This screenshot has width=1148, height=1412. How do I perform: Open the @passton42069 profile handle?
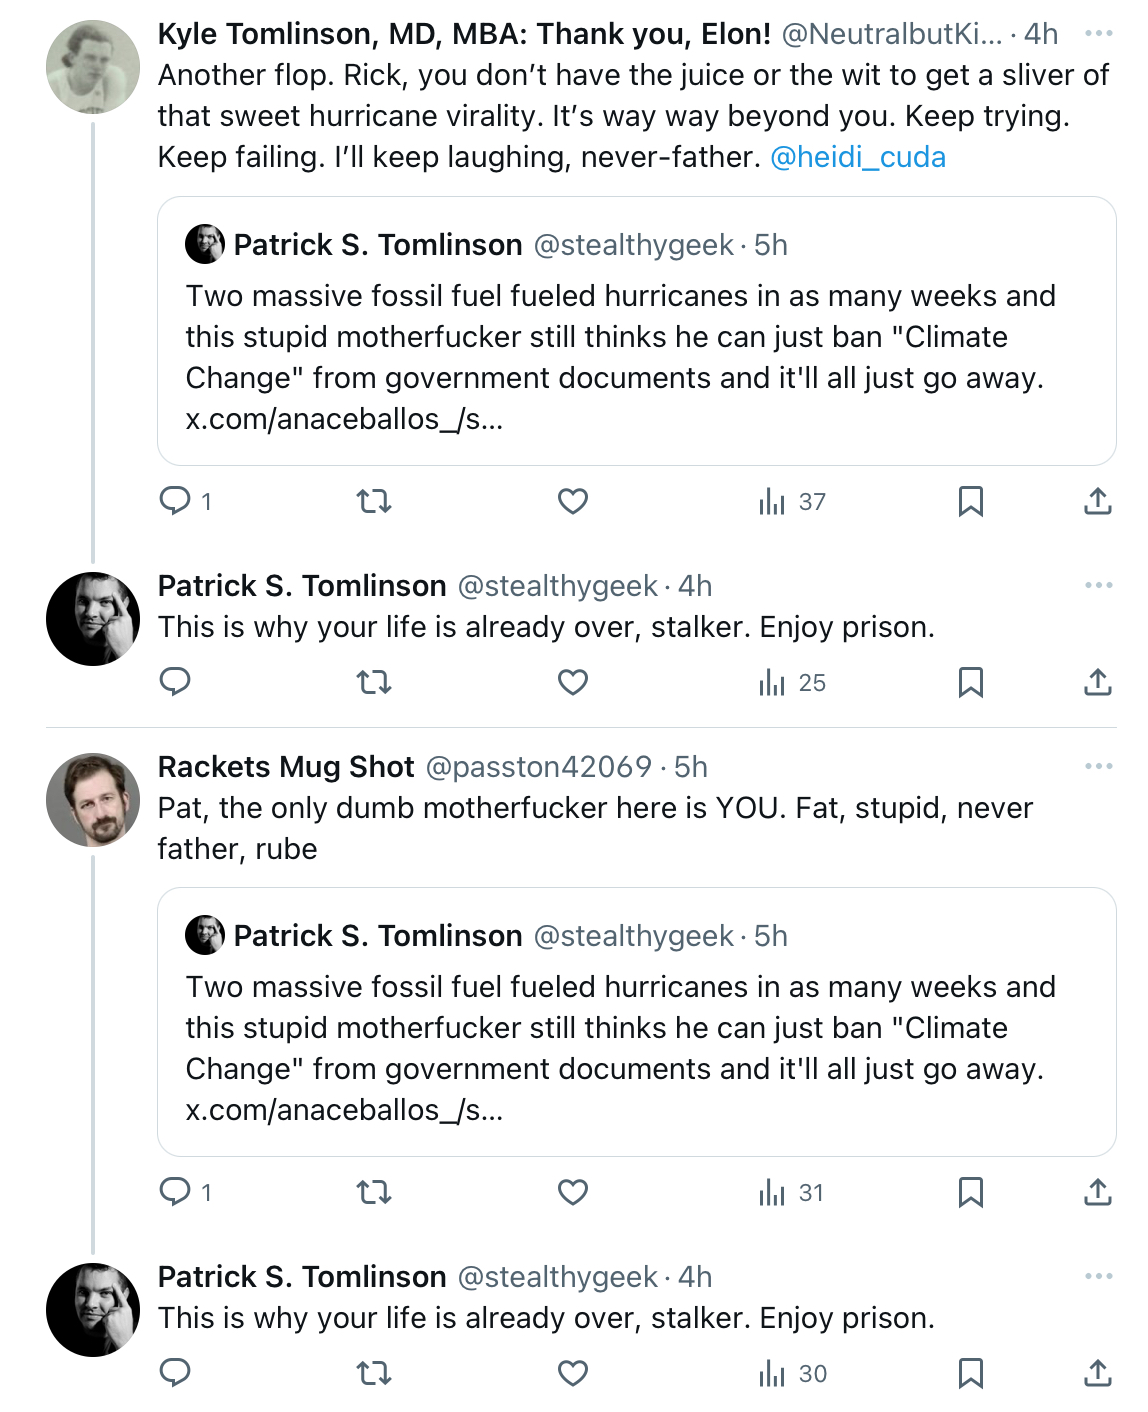pyautogui.click(x=539, y=767)
